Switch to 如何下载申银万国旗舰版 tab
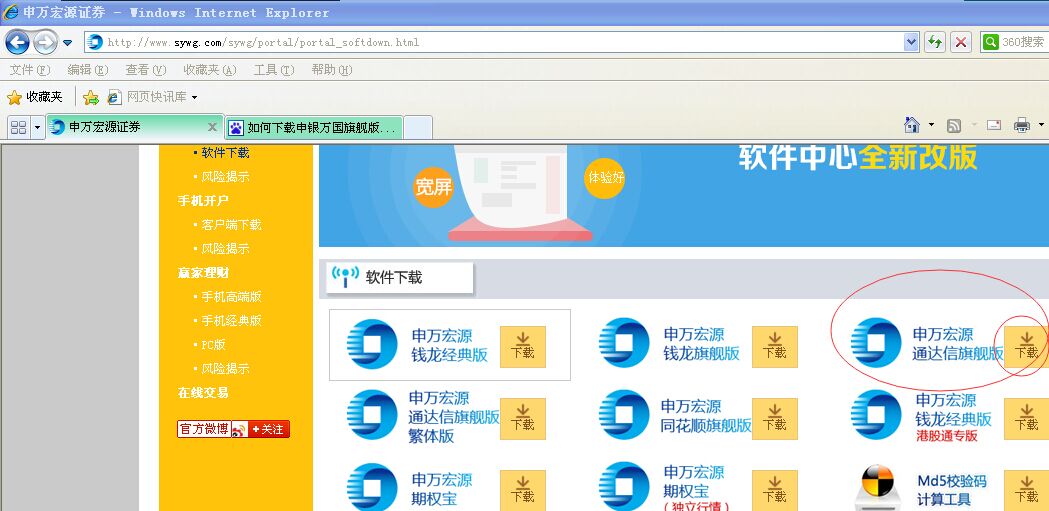Screen dimensions: 1049x511 click(x=313, y=127)
